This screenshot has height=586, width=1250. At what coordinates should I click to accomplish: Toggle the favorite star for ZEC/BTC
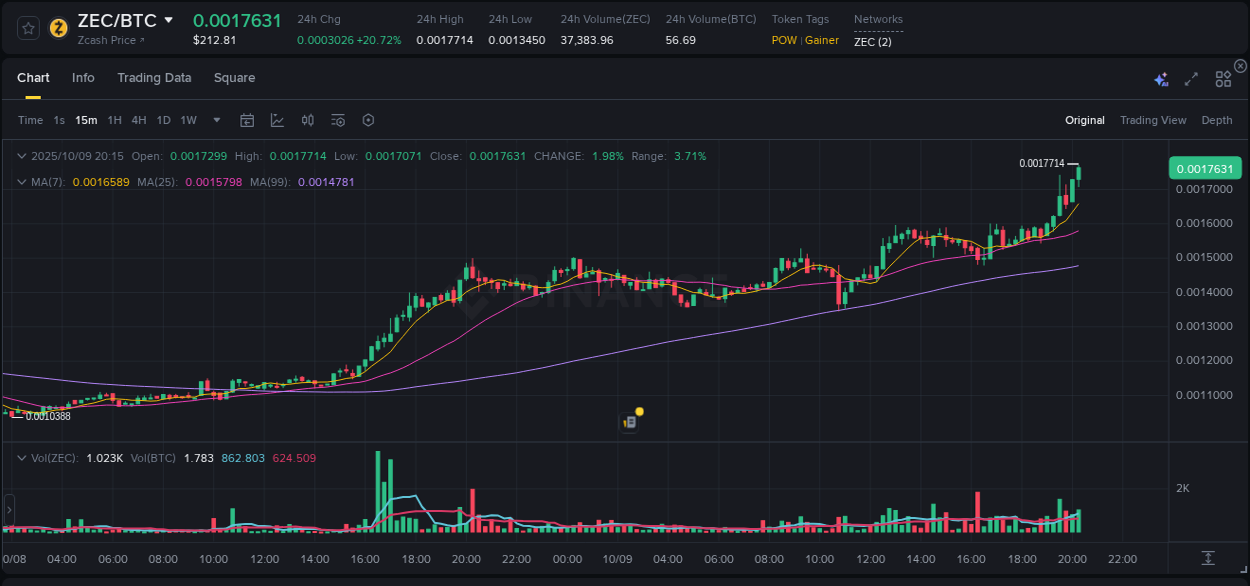27,28
